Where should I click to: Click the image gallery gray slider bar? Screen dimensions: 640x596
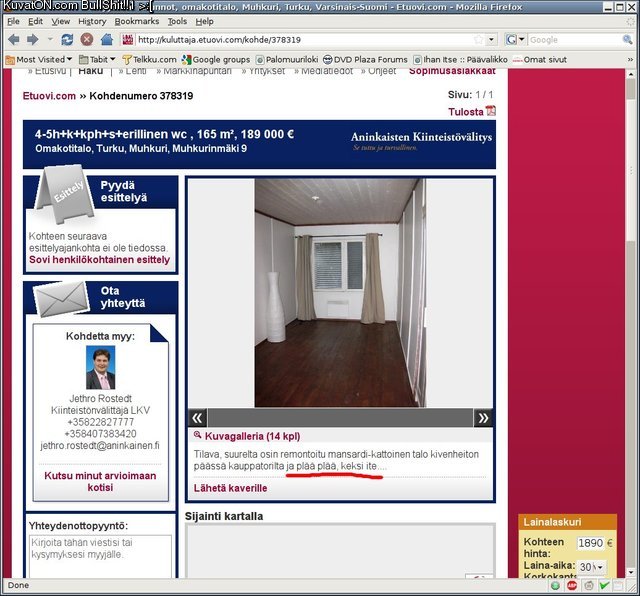tap(340, 418)
